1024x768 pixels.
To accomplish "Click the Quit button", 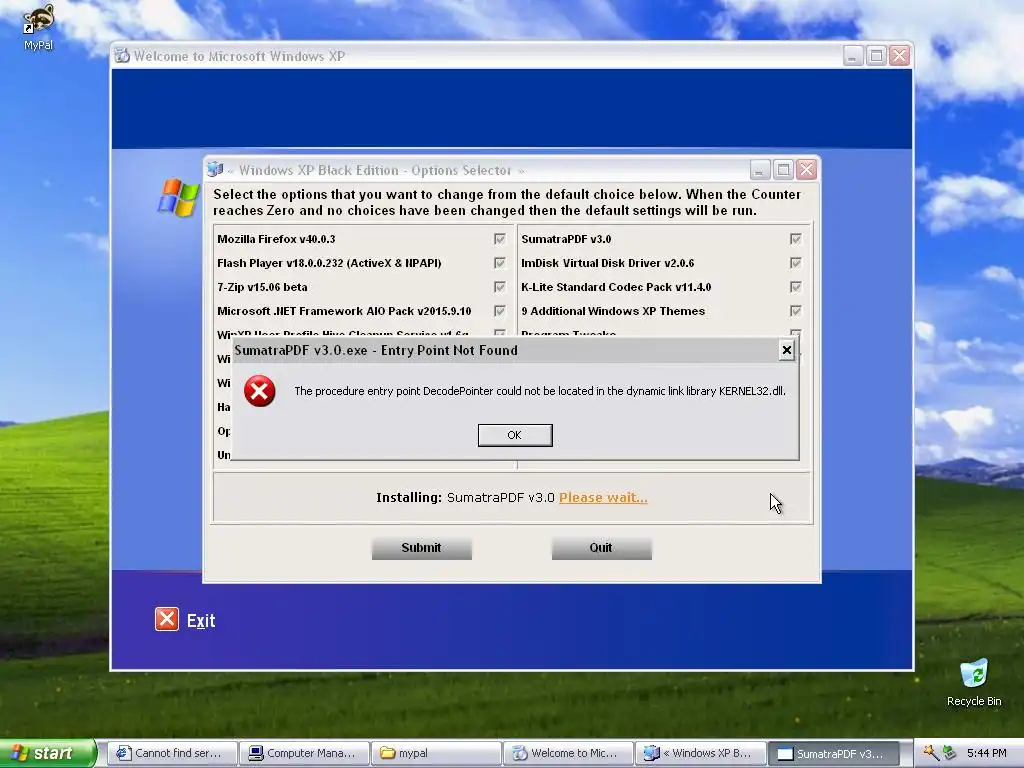I will (x=601, y=548).
